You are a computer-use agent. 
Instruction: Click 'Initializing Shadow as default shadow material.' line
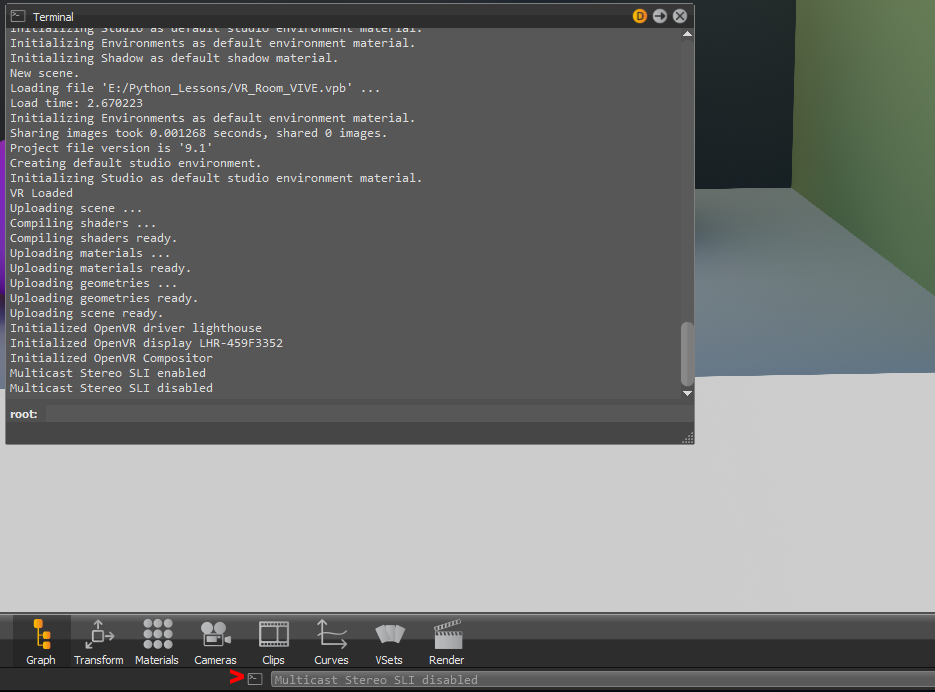pyautogui.click(x=174, y=58)
